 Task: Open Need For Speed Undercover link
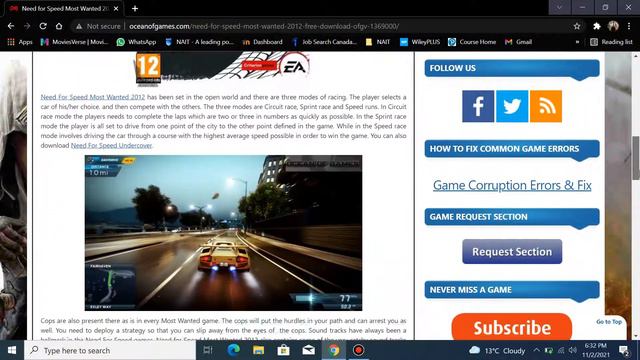111,145
